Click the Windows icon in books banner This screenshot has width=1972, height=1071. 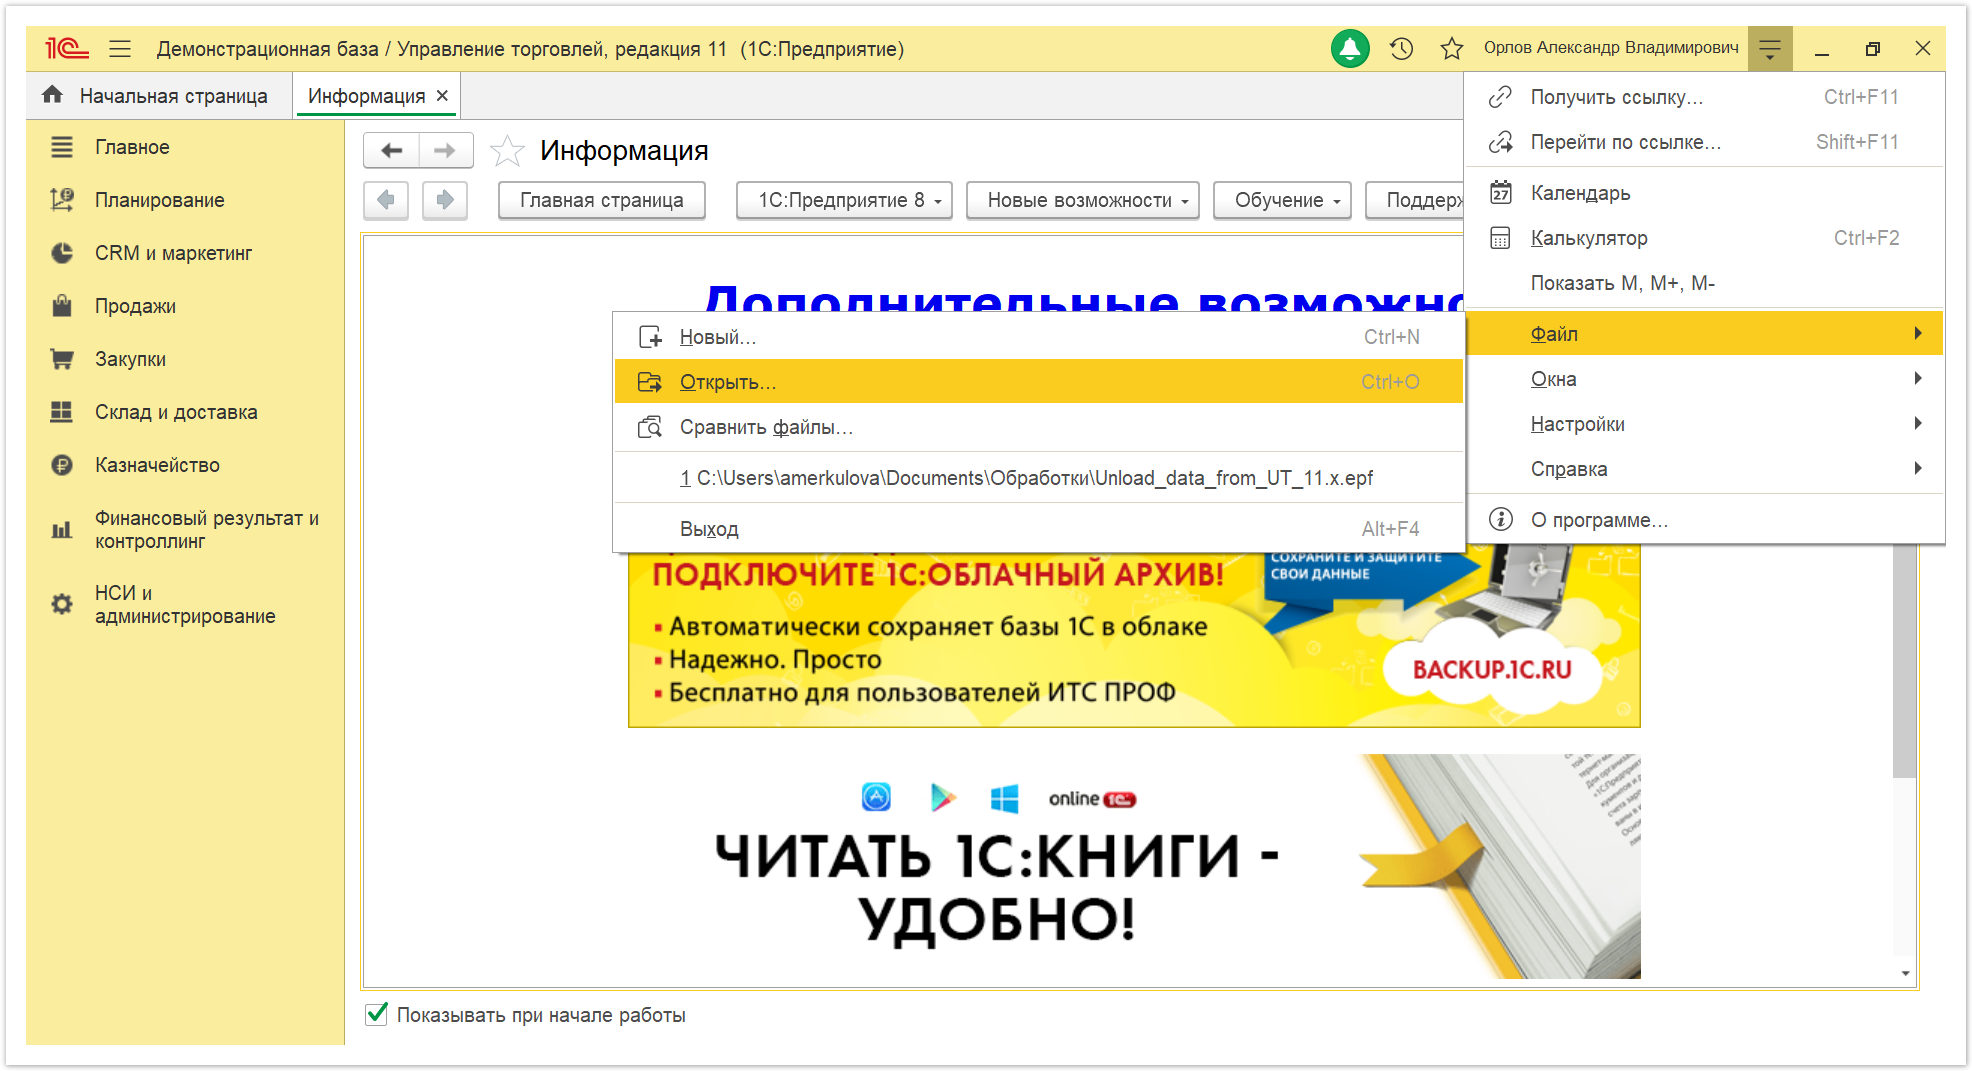click(x=1004, y=798)
